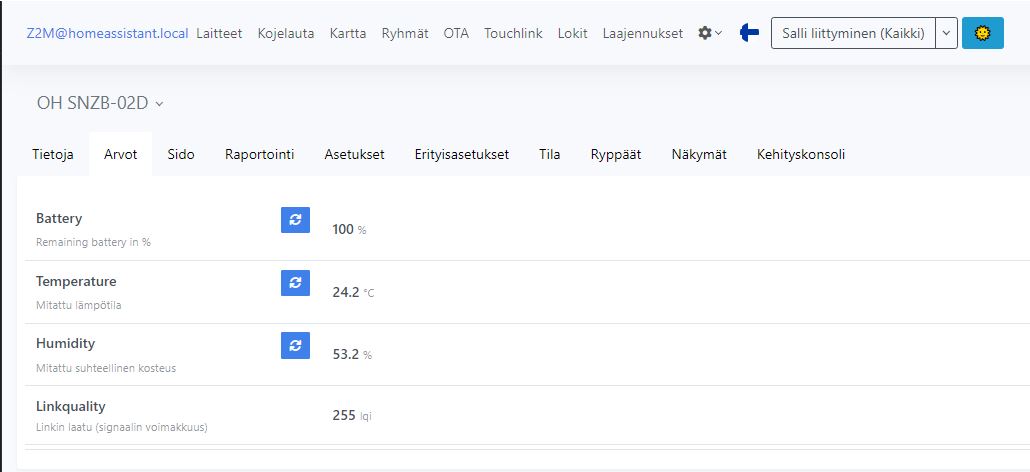Open the Sido tab
Image resolution: width=1030 pixels, height=472 pixels.
[x=181, y=154]
